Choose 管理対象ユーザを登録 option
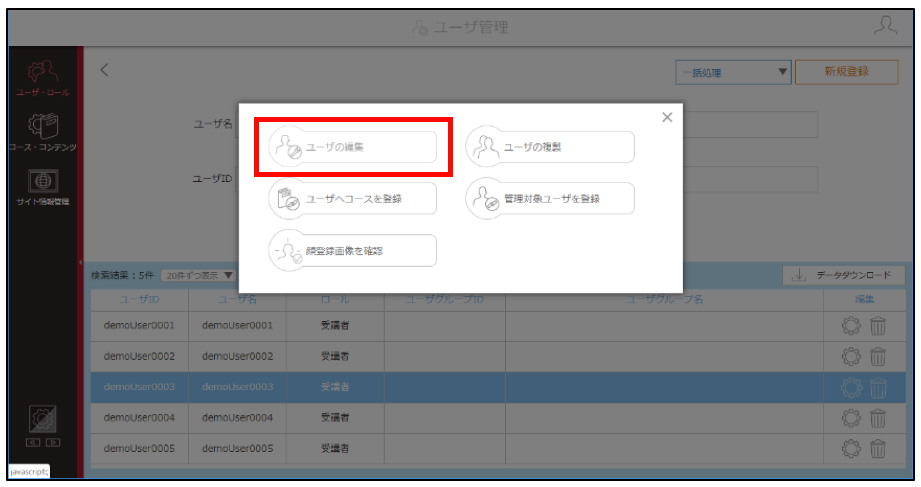The height and width of the screenshot is (487, 921). coord(550,199)
